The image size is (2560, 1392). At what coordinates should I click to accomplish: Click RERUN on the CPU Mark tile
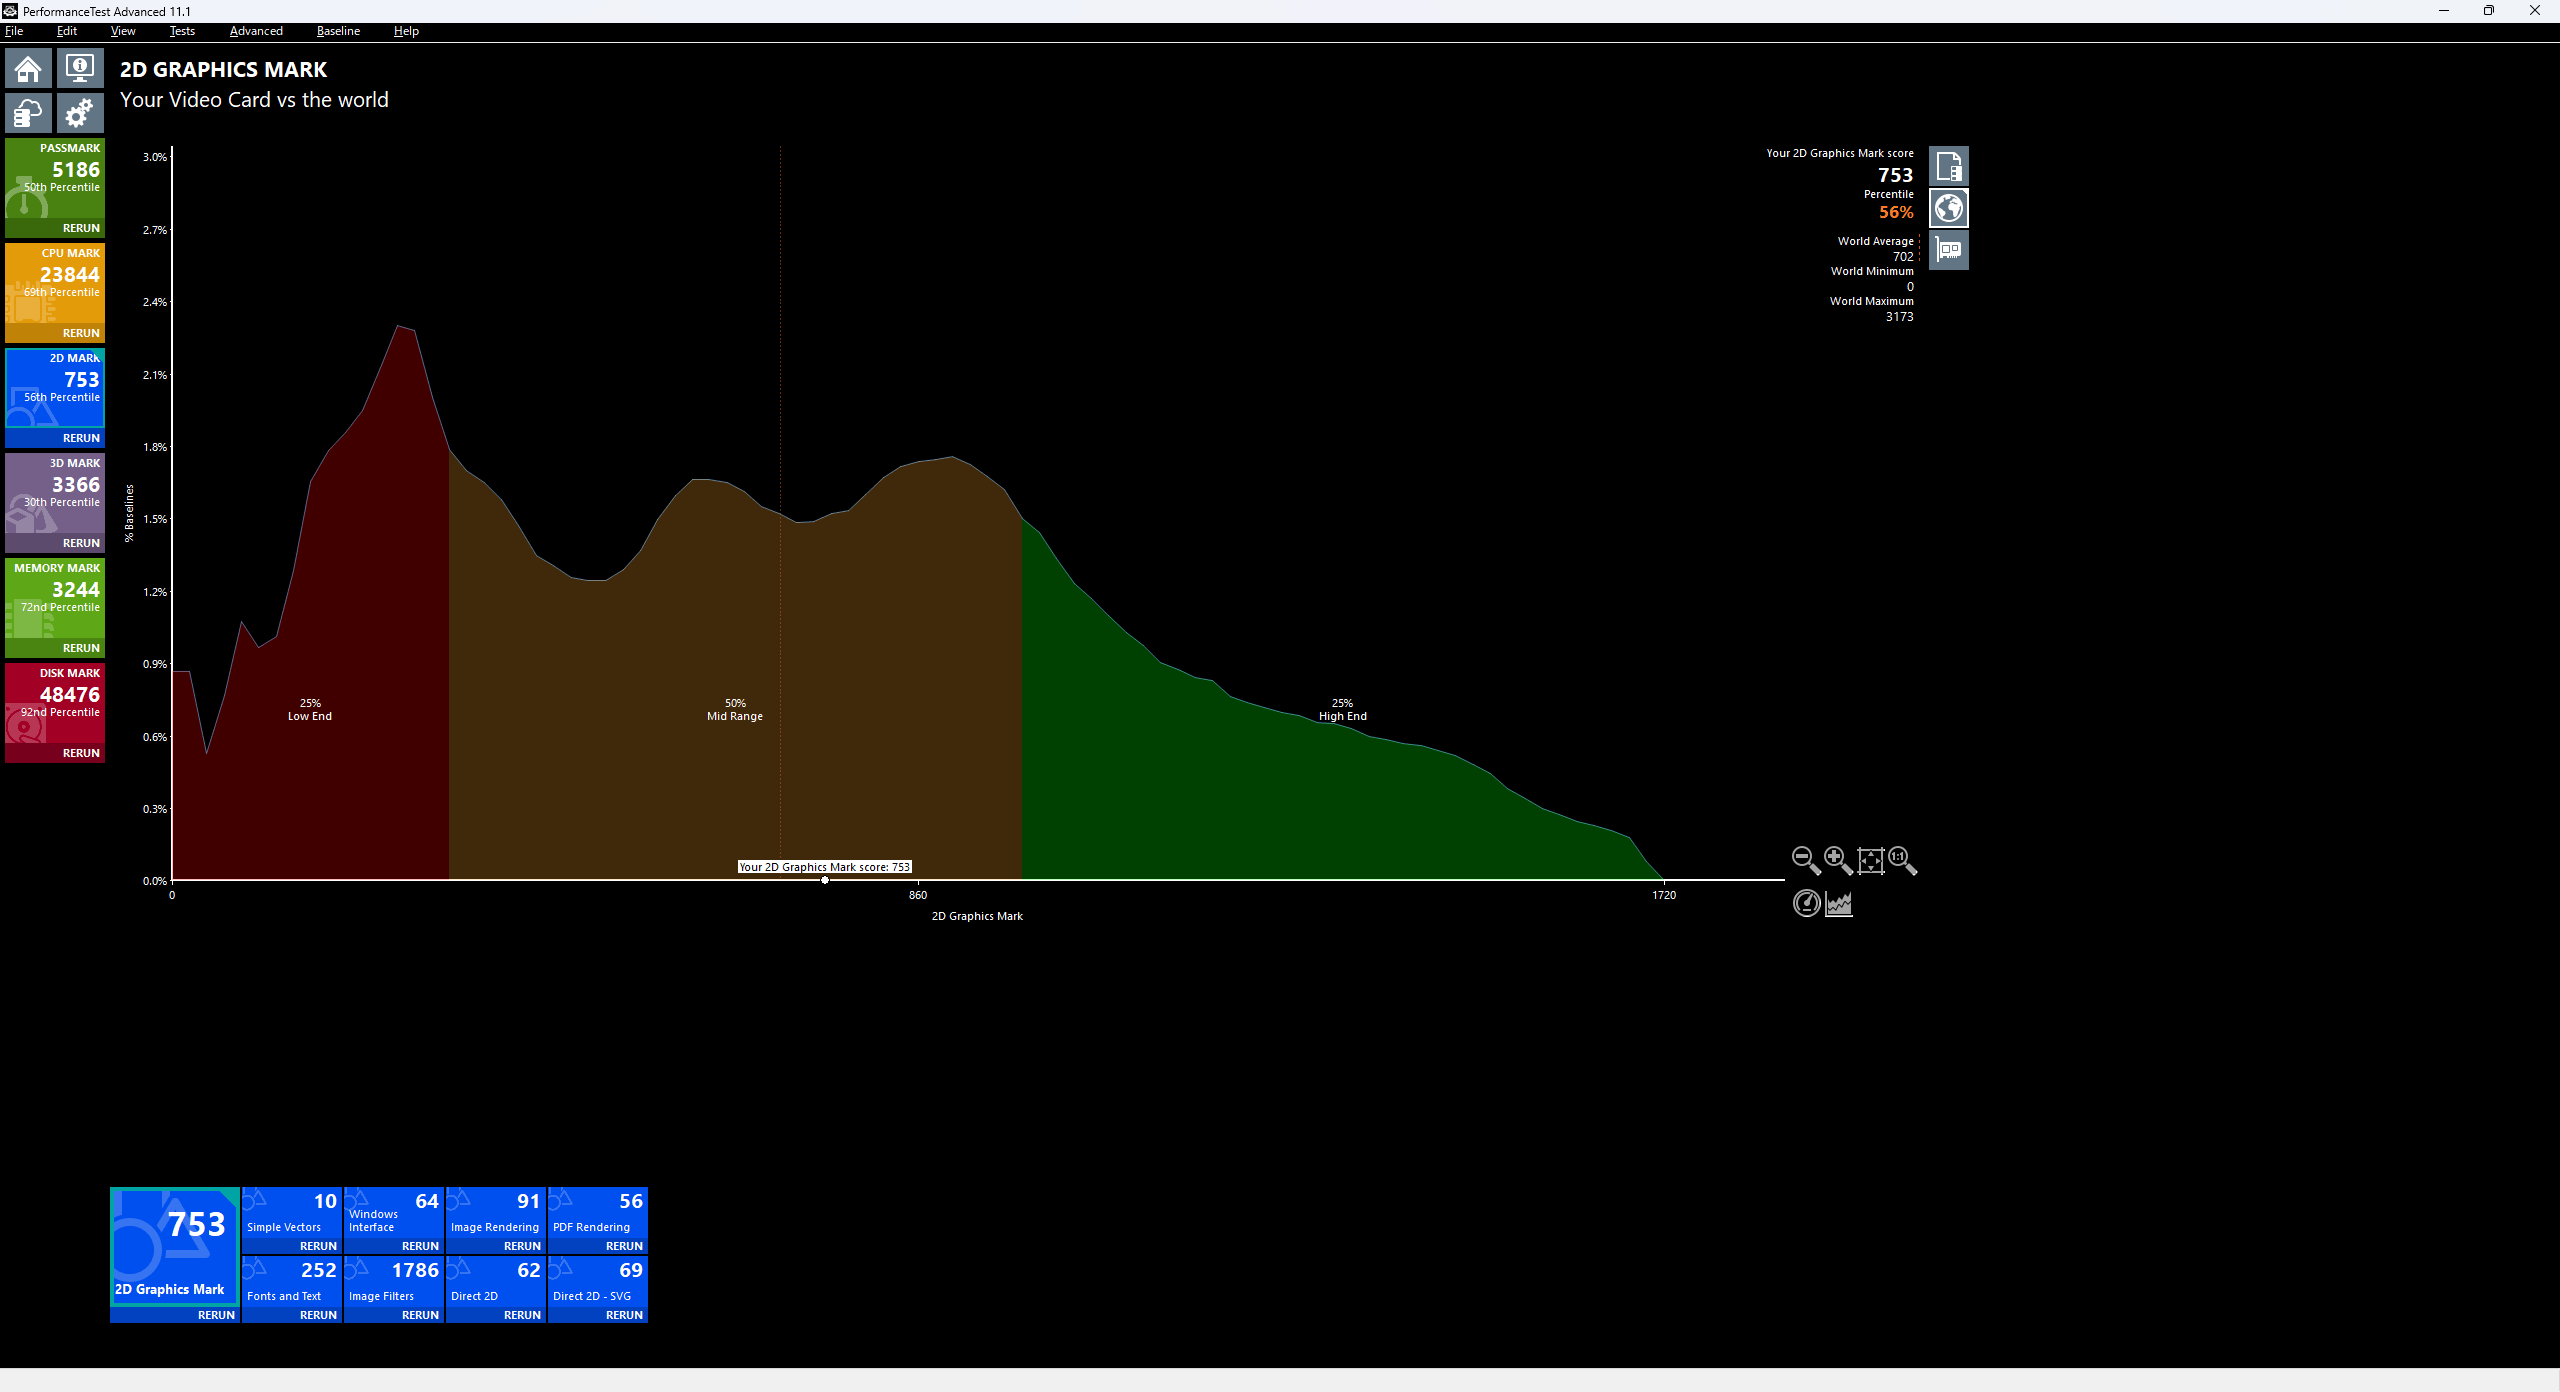81,333
